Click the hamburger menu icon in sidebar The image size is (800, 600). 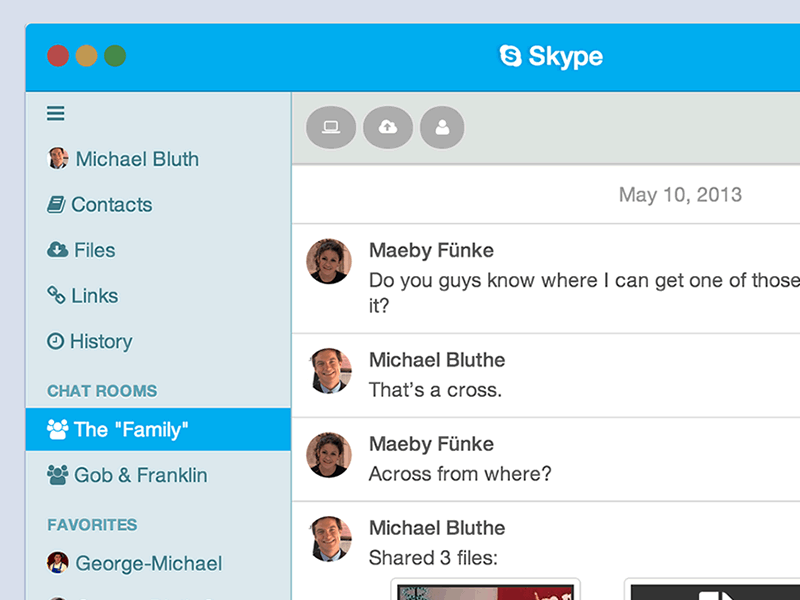click(x=56, y=114)
